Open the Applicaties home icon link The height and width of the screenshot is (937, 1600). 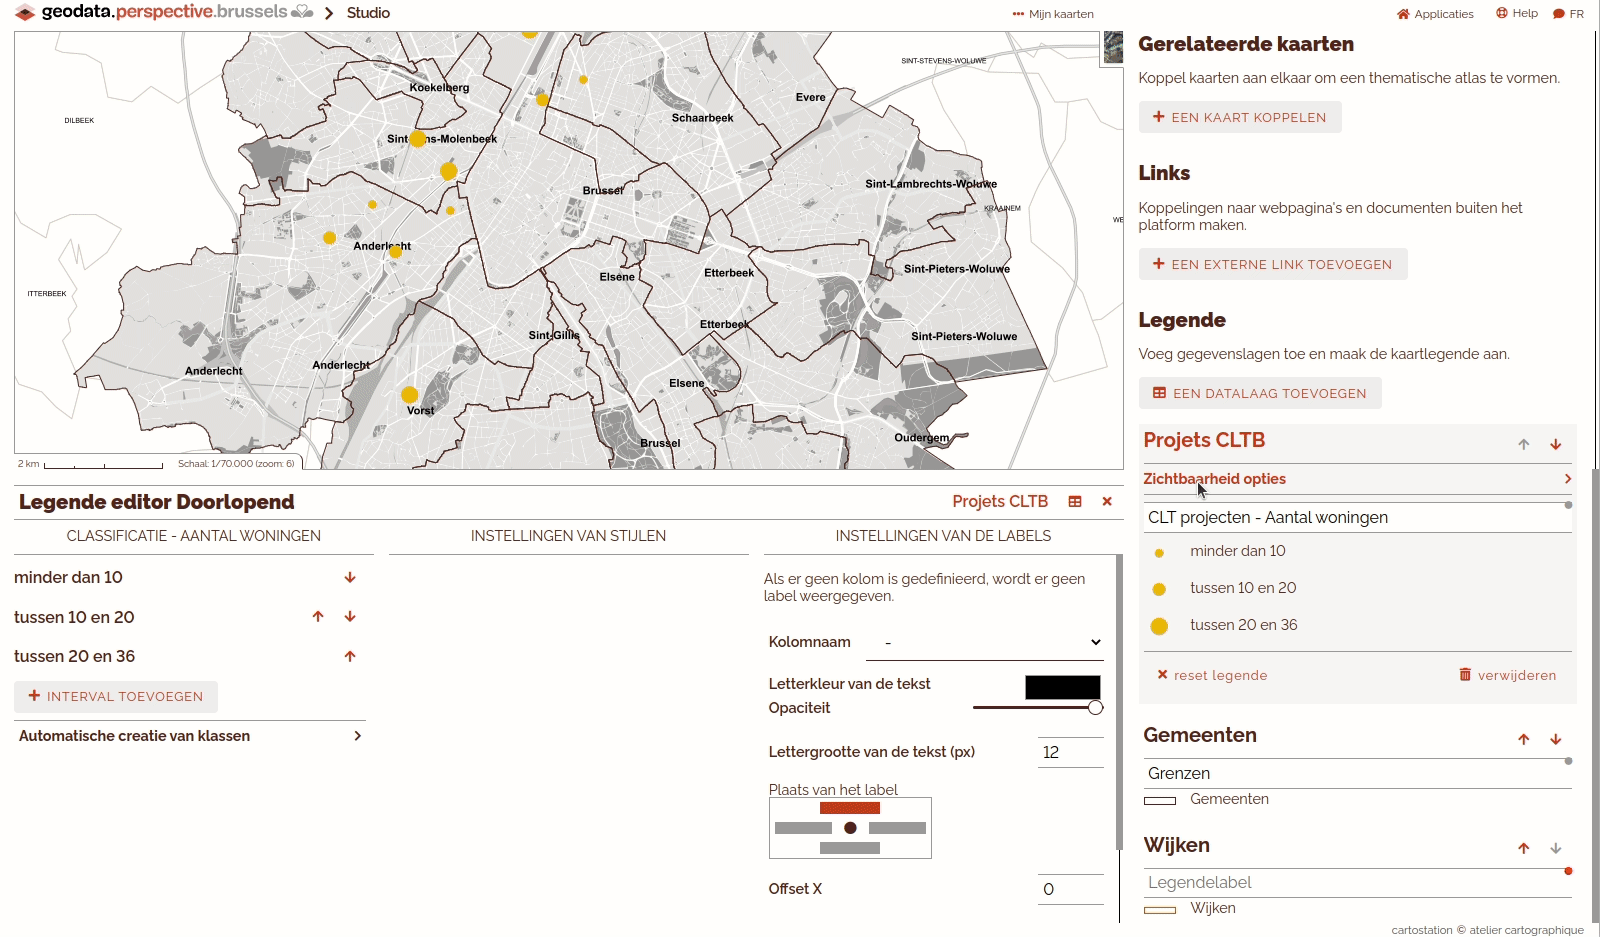(x=1435, y=14)
